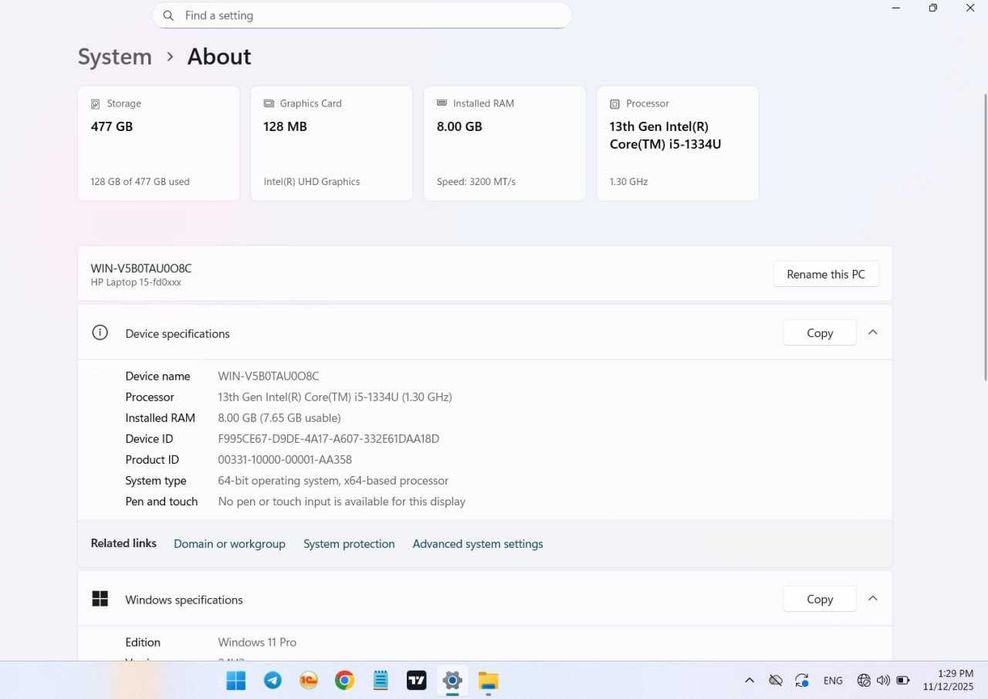Click the Windows 11 Pro edition value
This screenshot has height=699, width=988.
click(x=257, y=642)
